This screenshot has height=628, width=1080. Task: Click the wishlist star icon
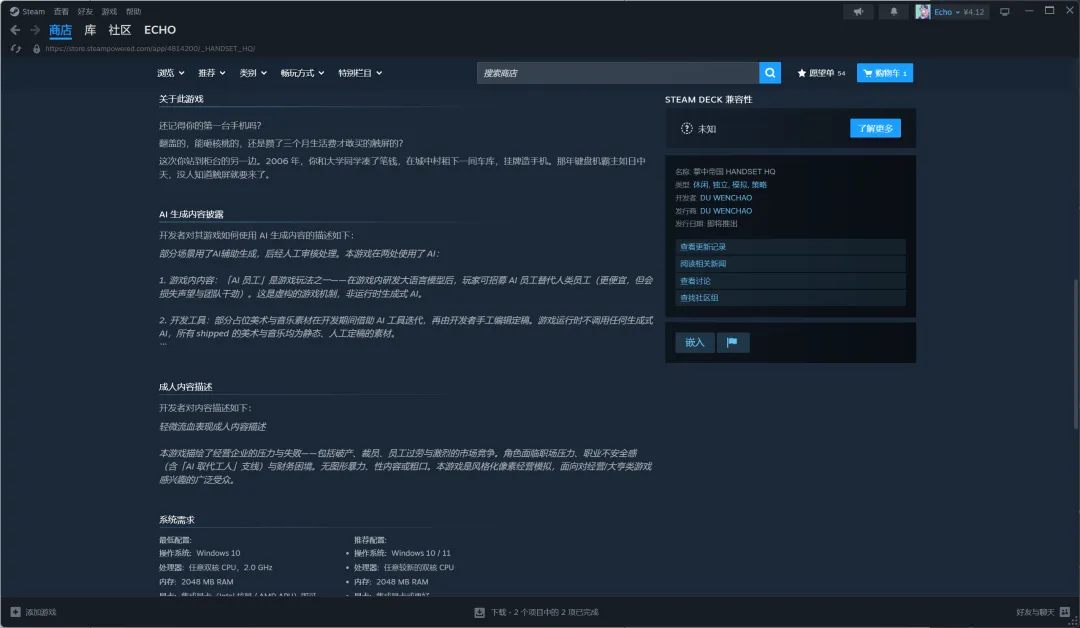(x=802, y=73)
